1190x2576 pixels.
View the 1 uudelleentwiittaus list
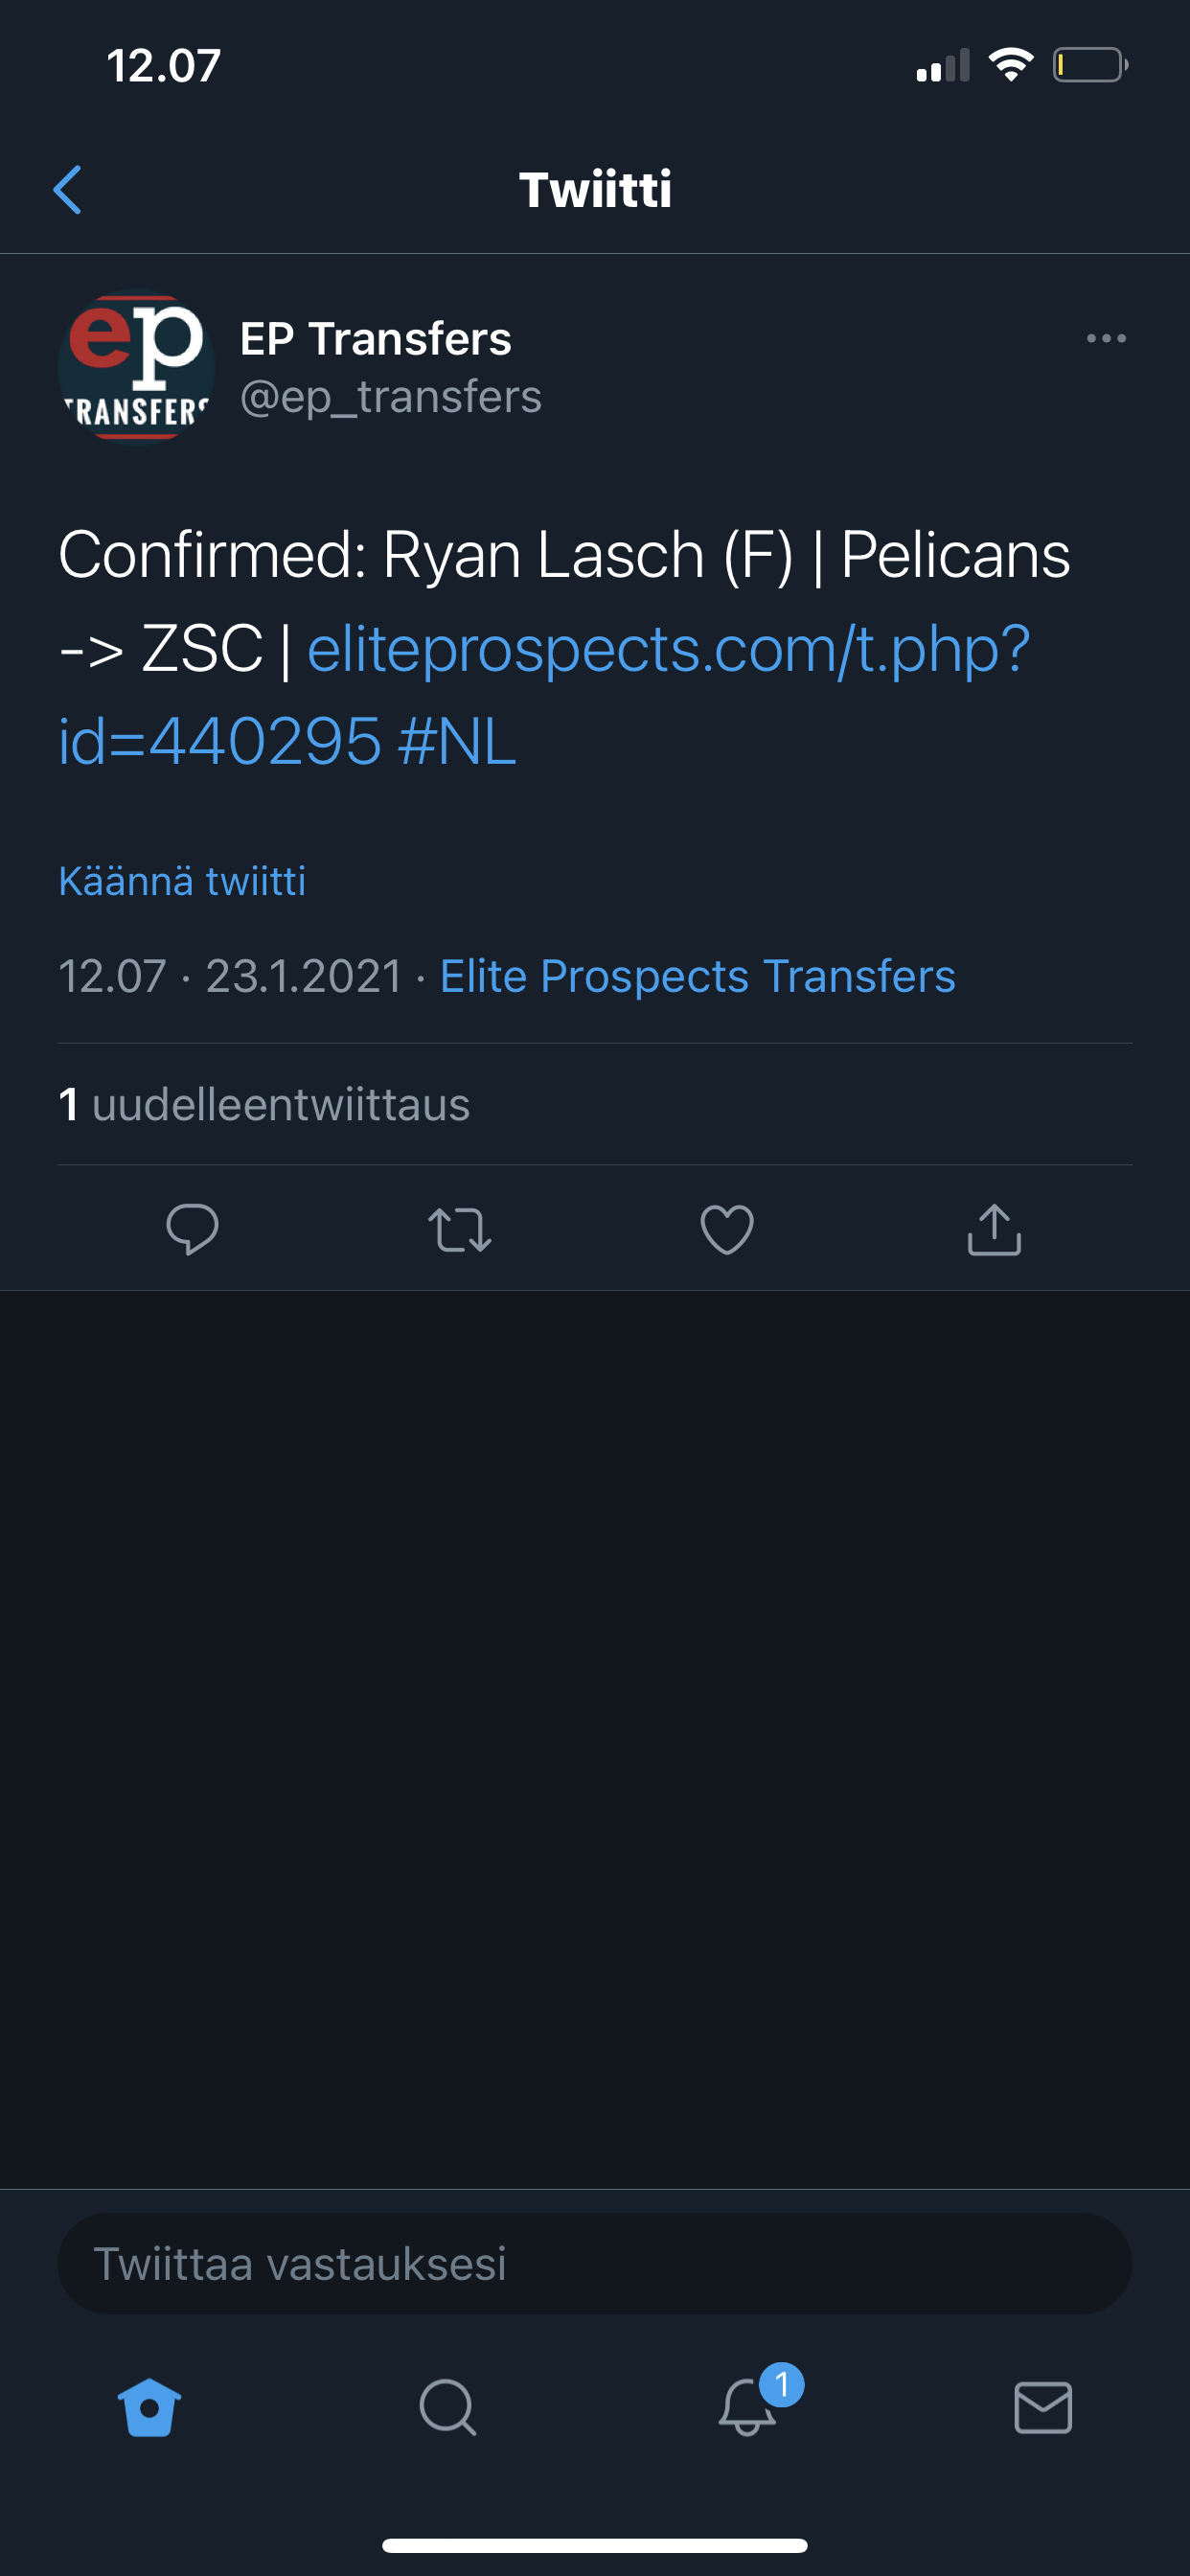pyautogui.click(x=264, y=1105)
